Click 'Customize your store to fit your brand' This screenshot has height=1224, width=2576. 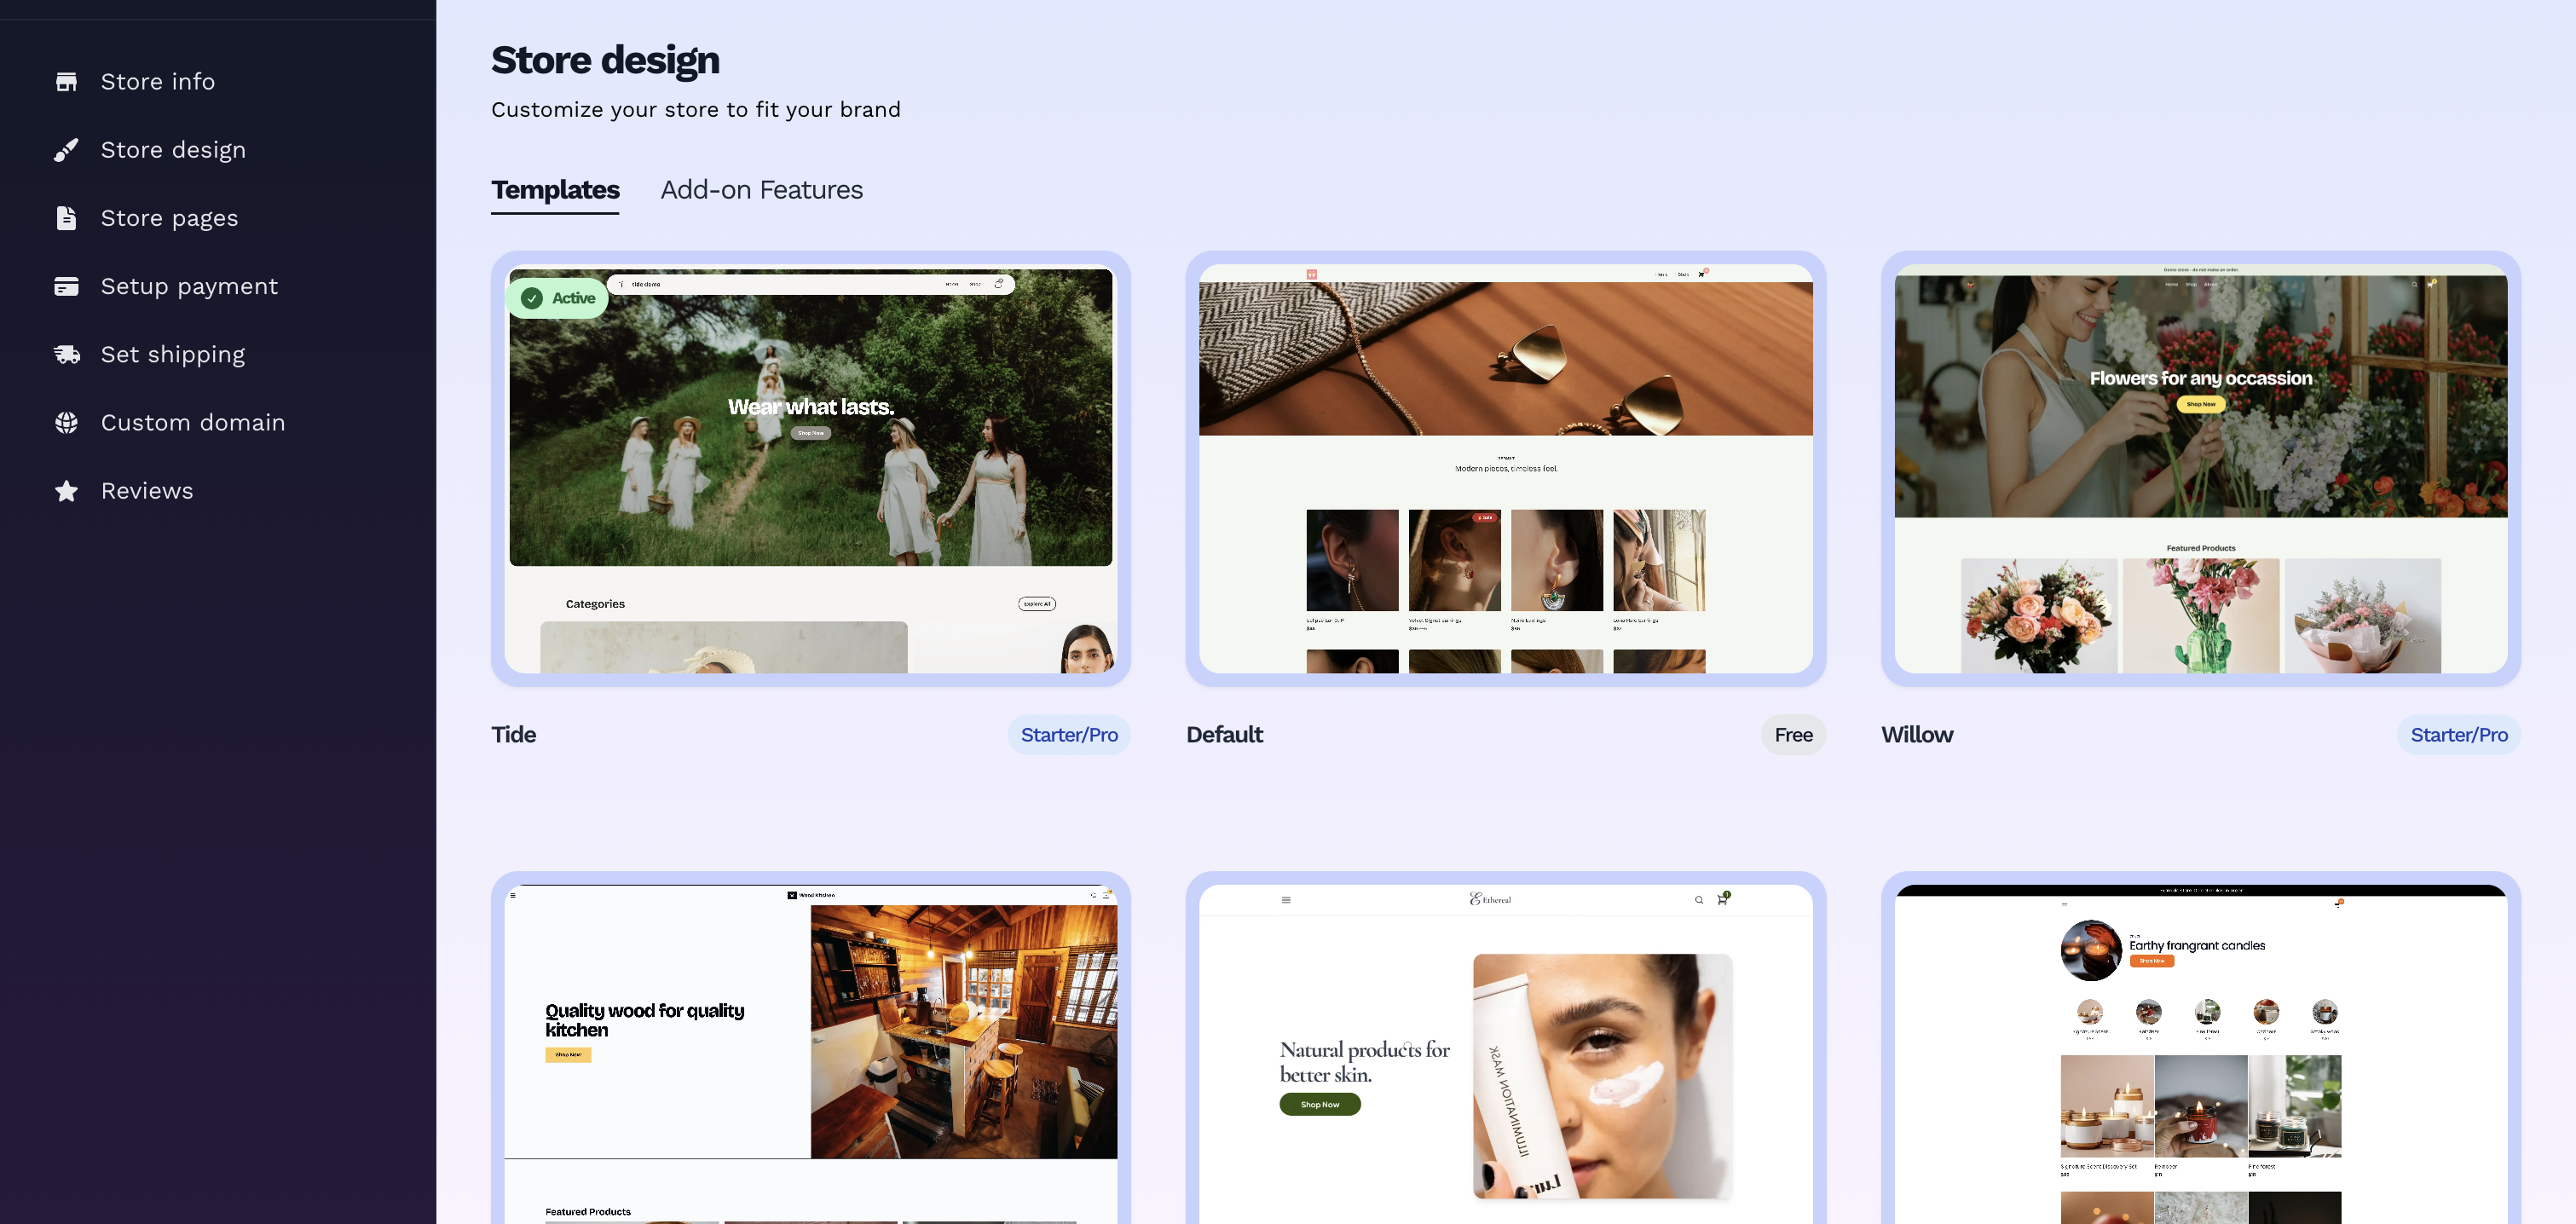(695, 110)
